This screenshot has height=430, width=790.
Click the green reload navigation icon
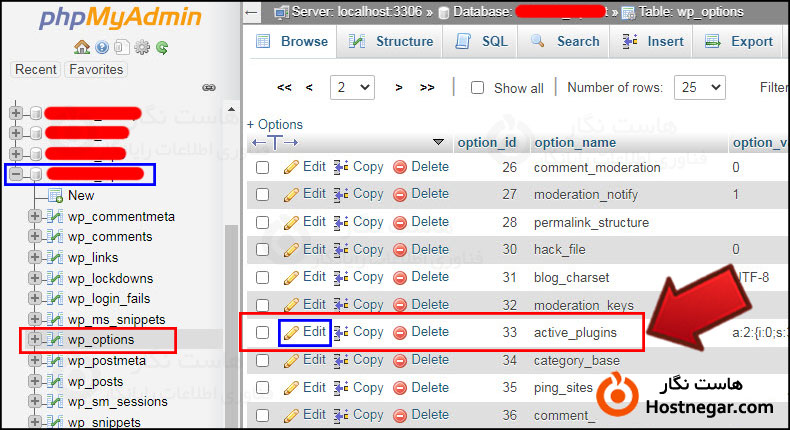coord(161,47)
